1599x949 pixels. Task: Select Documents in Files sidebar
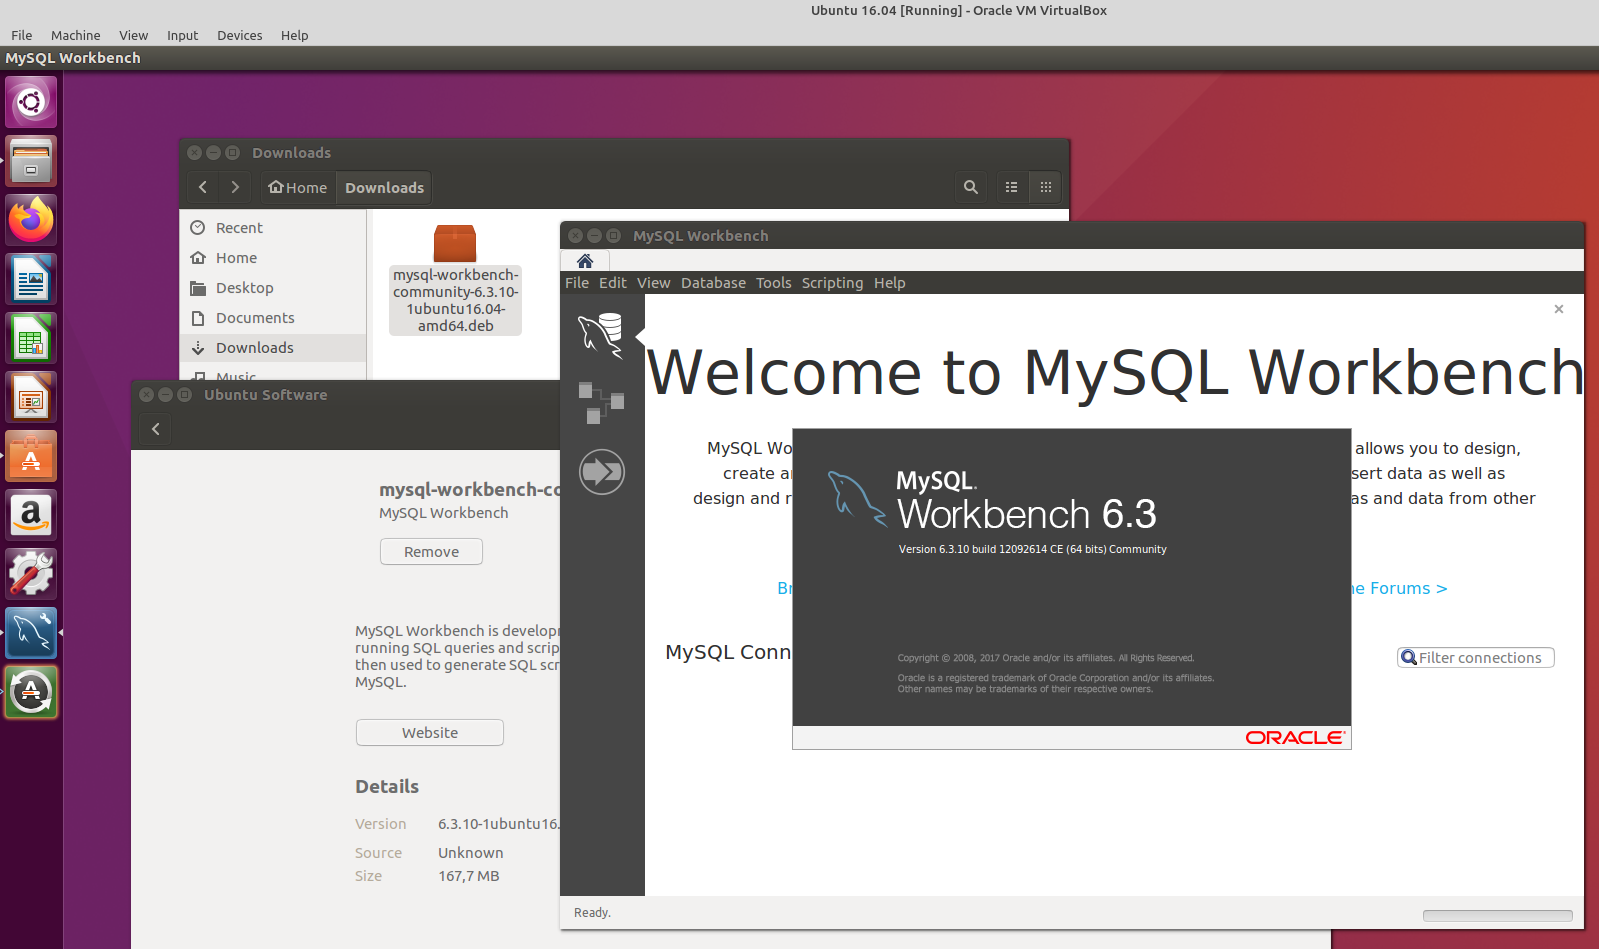pyautogui.click(x=273, y=318)
